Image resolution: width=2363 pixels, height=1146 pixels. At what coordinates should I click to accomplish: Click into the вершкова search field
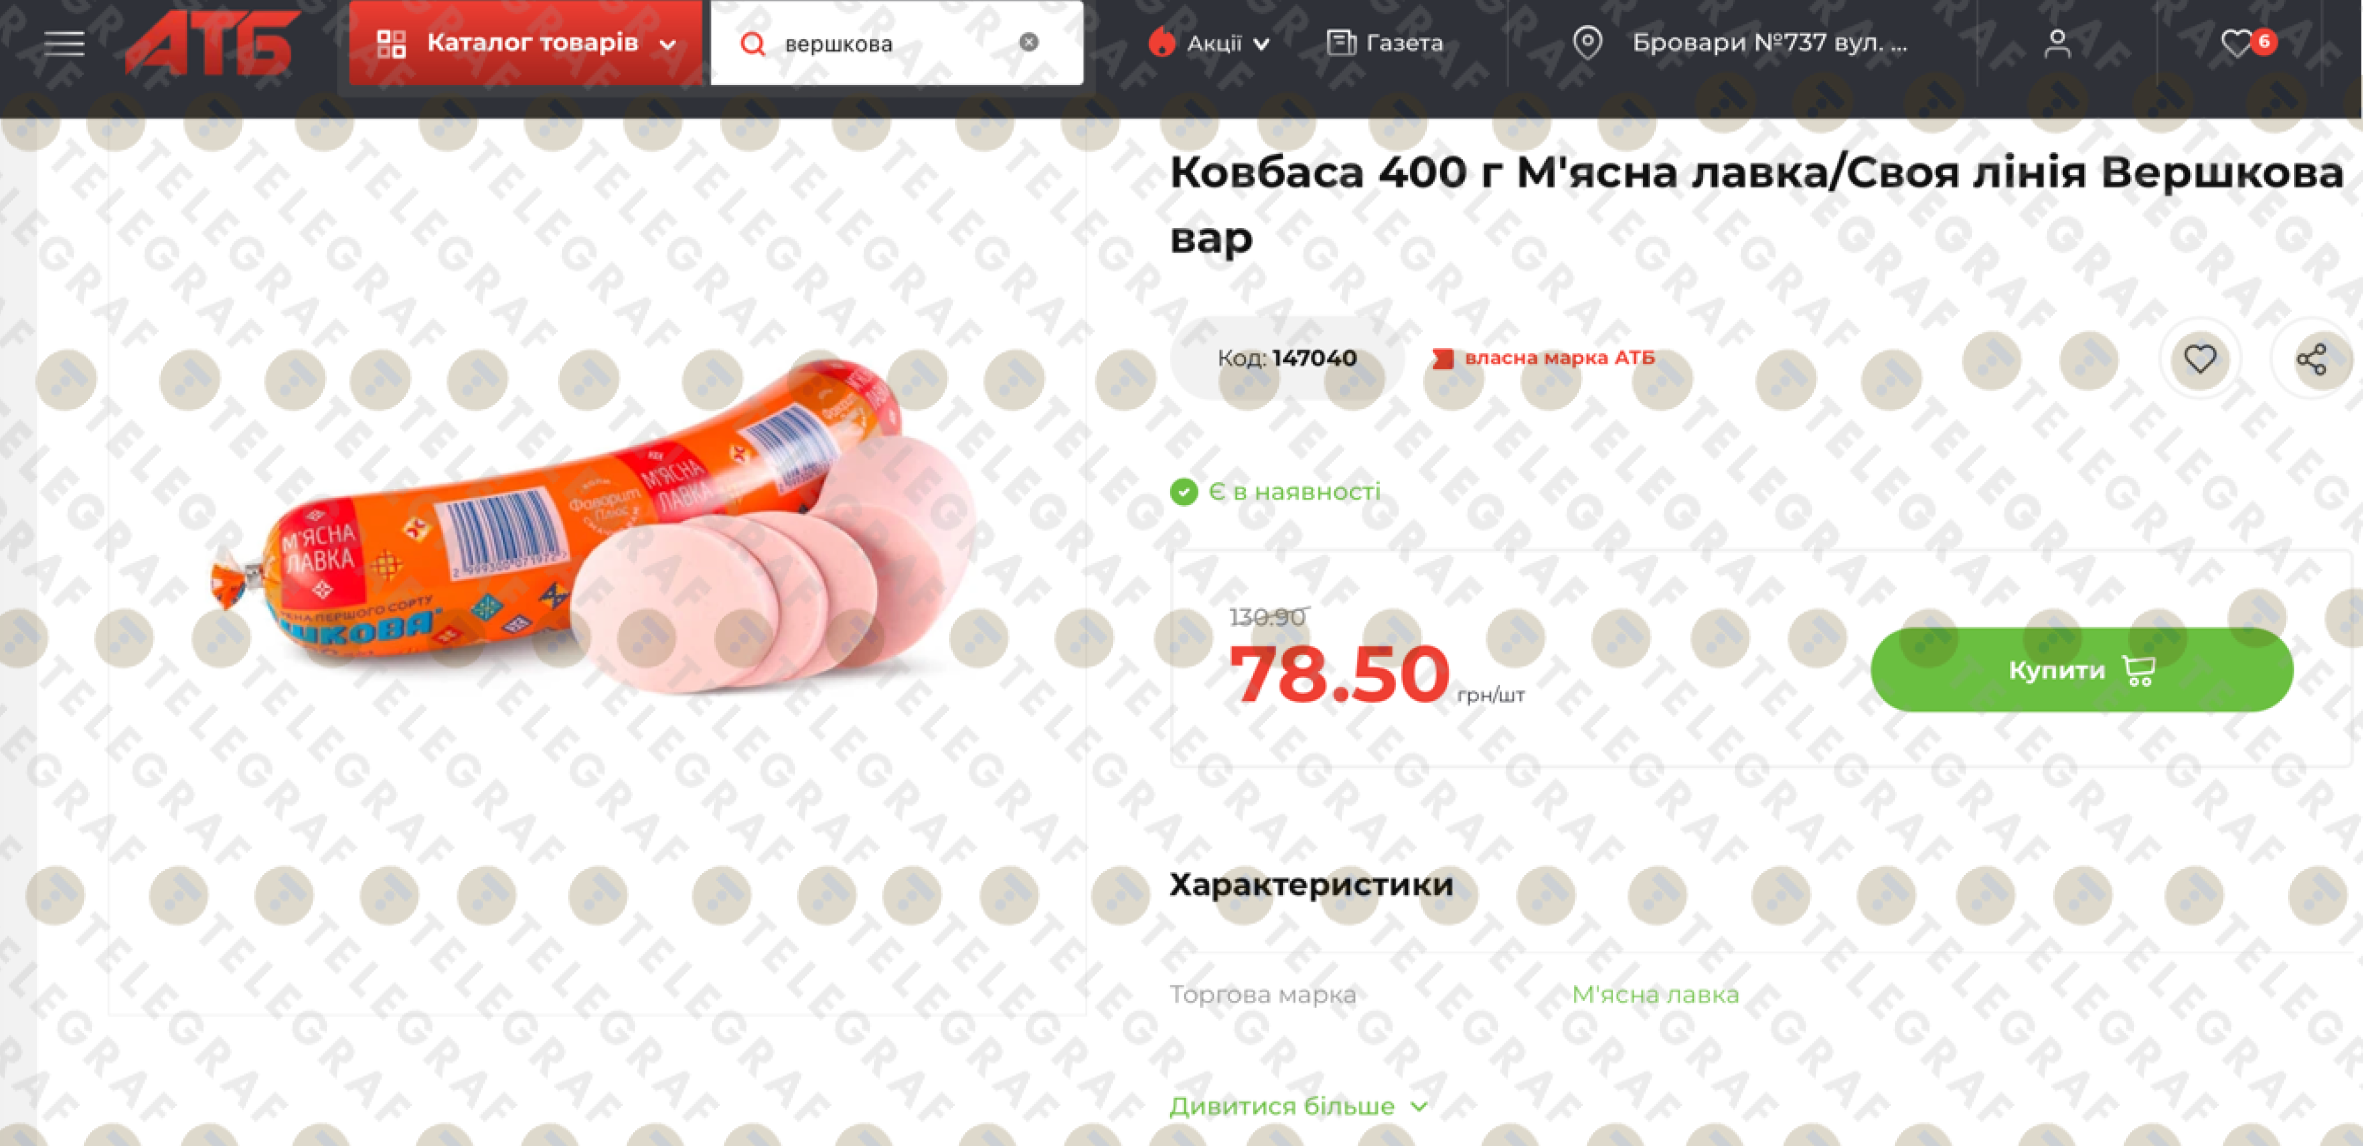point(895,43)
